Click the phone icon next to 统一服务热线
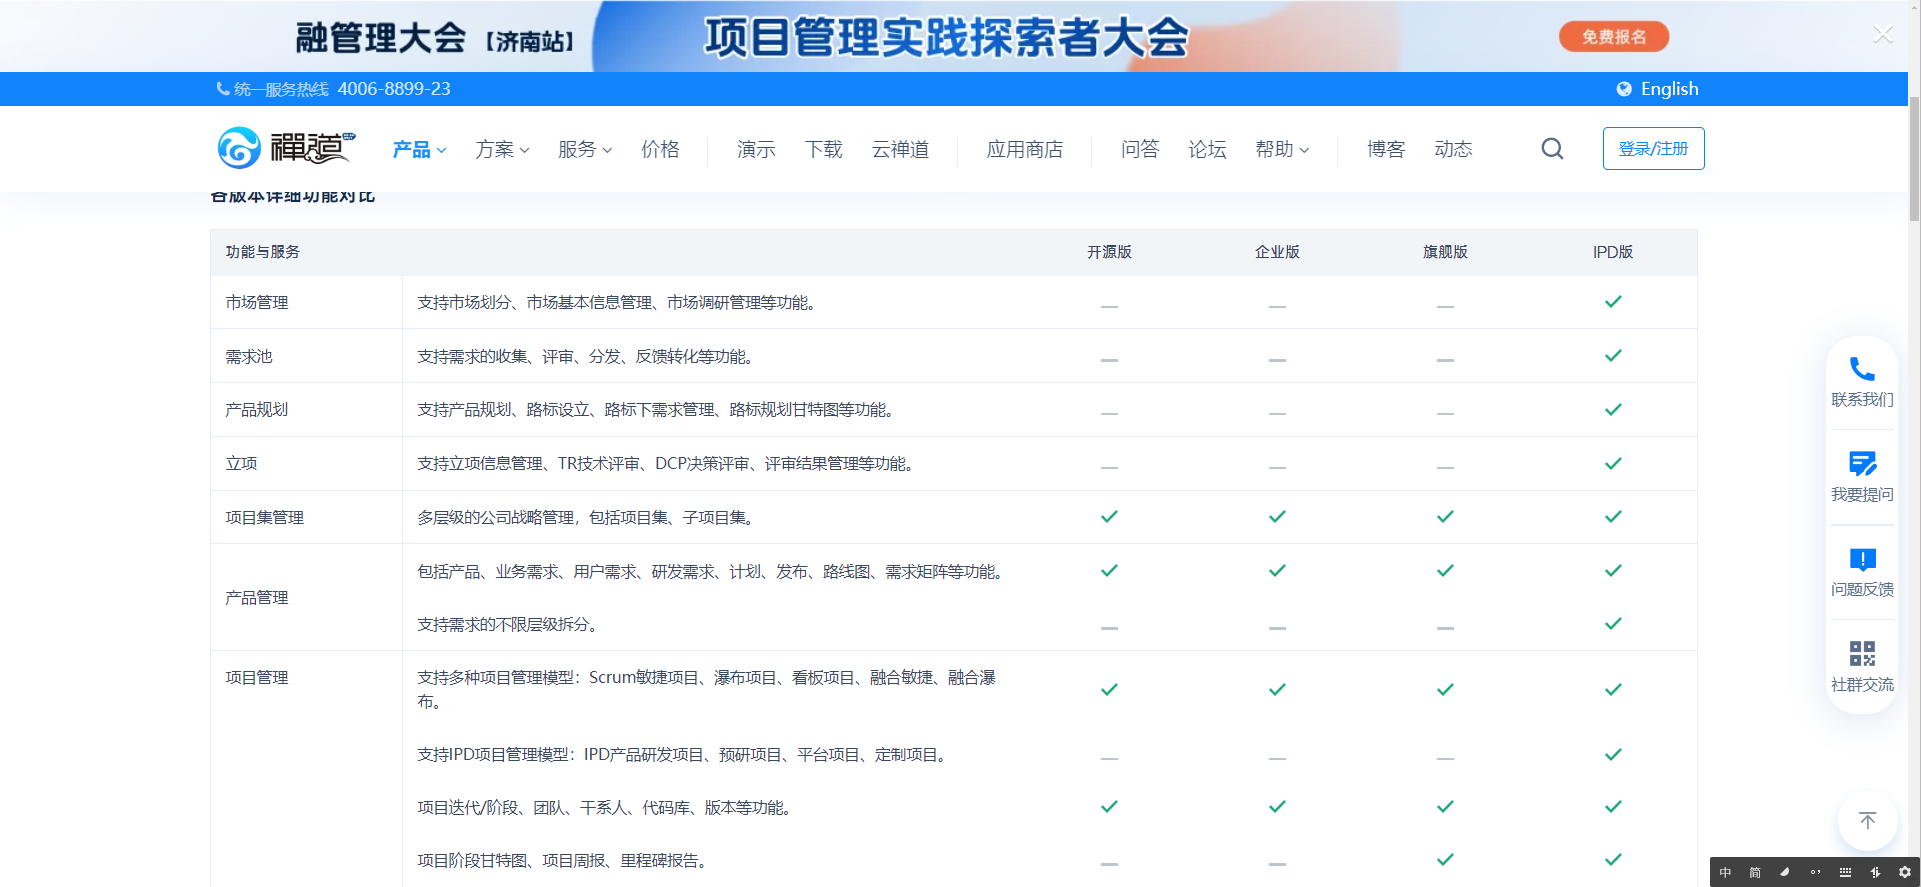The width and height of the screenshot is (1921, 887). coord(223,89)
